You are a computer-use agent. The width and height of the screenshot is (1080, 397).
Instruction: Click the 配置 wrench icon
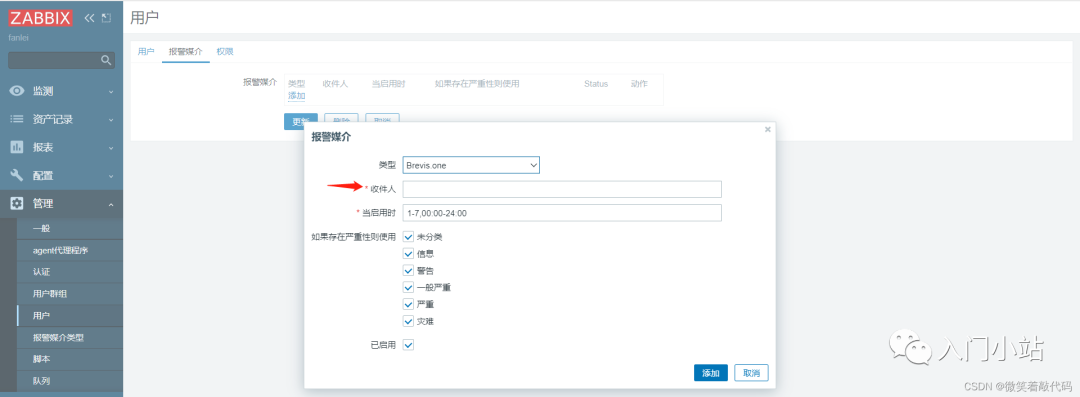pyautogui.click(x=17, y=175)
